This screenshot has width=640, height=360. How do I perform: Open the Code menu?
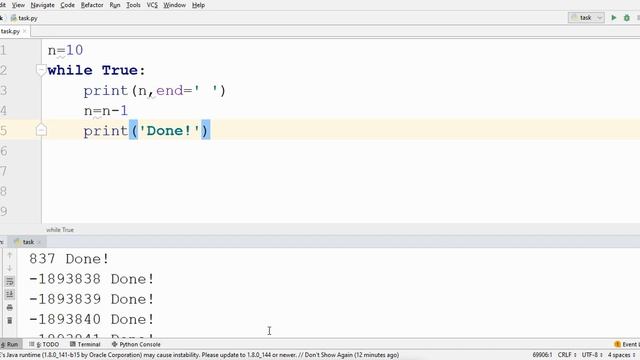point(67,5)
